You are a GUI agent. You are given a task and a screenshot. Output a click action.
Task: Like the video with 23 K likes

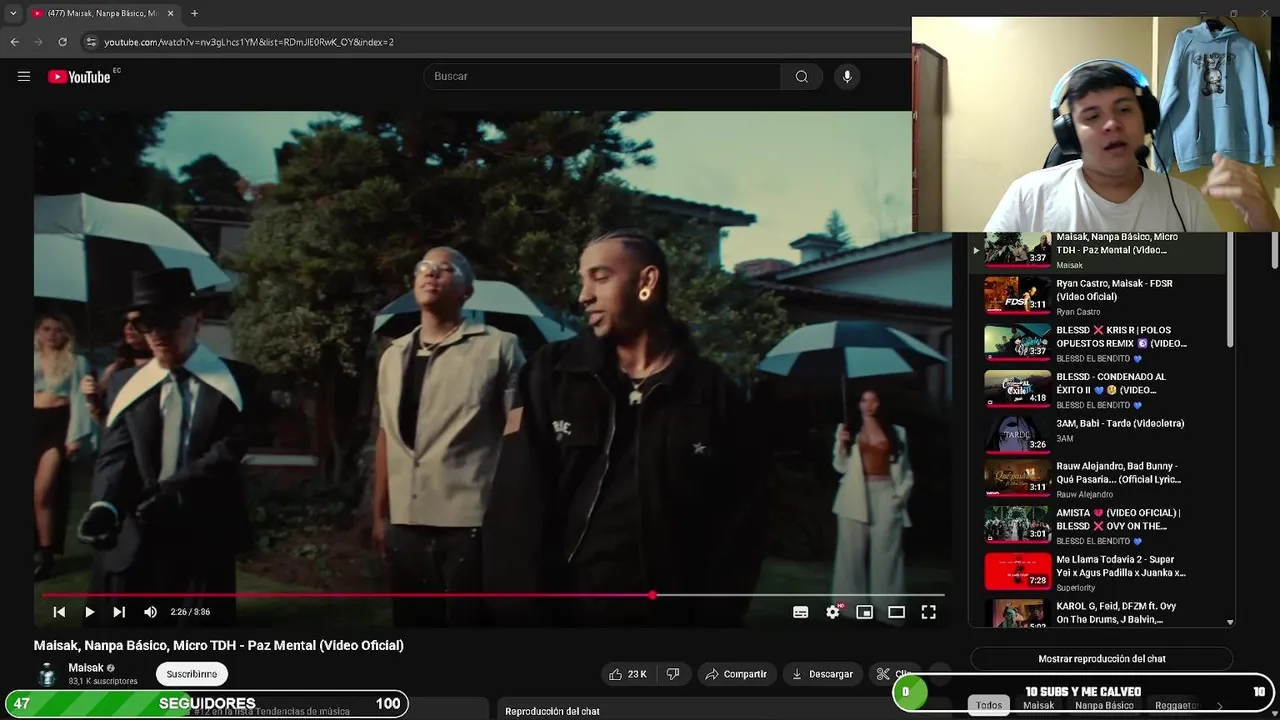[x=628, y=674]
